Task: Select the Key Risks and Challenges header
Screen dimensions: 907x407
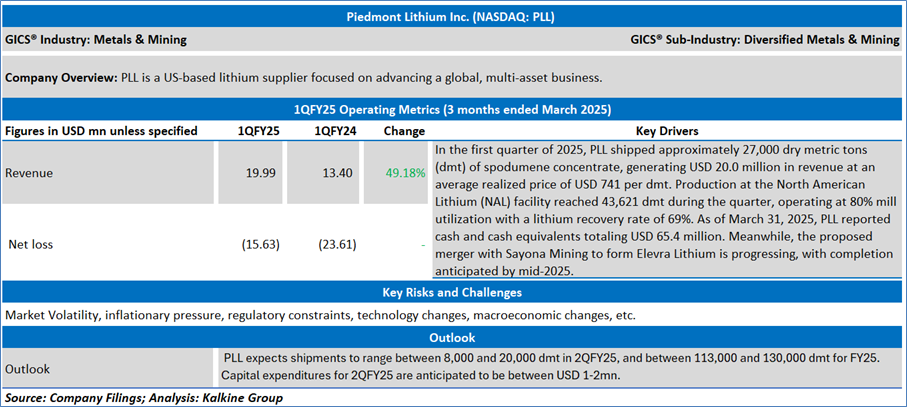Action: [453, 292]
